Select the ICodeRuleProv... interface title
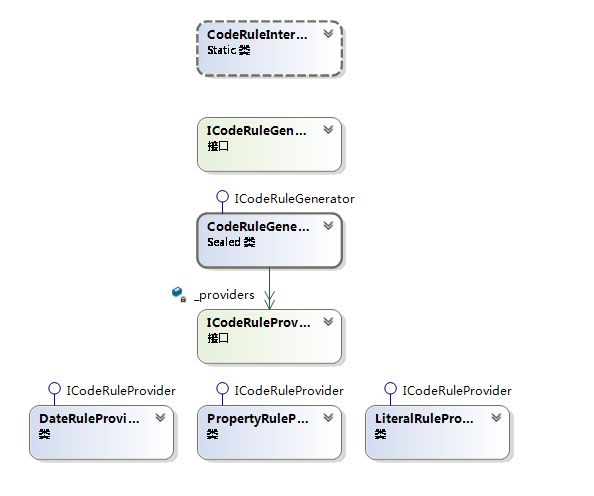Image resolution: width=594 pixels, height=496 pixels. (x=258, y=322)
